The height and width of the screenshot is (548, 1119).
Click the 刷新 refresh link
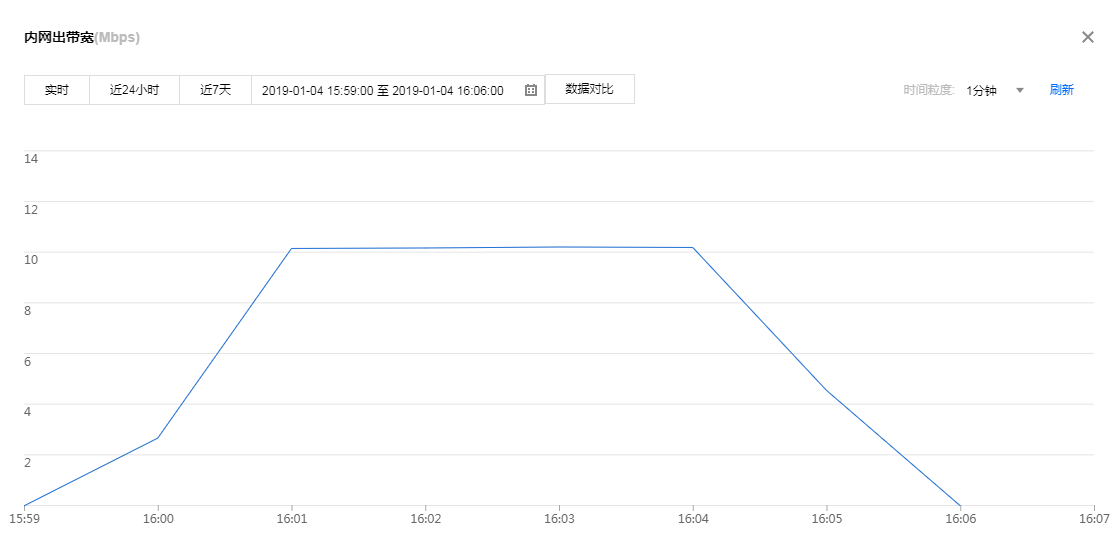tap(1061, 90)
